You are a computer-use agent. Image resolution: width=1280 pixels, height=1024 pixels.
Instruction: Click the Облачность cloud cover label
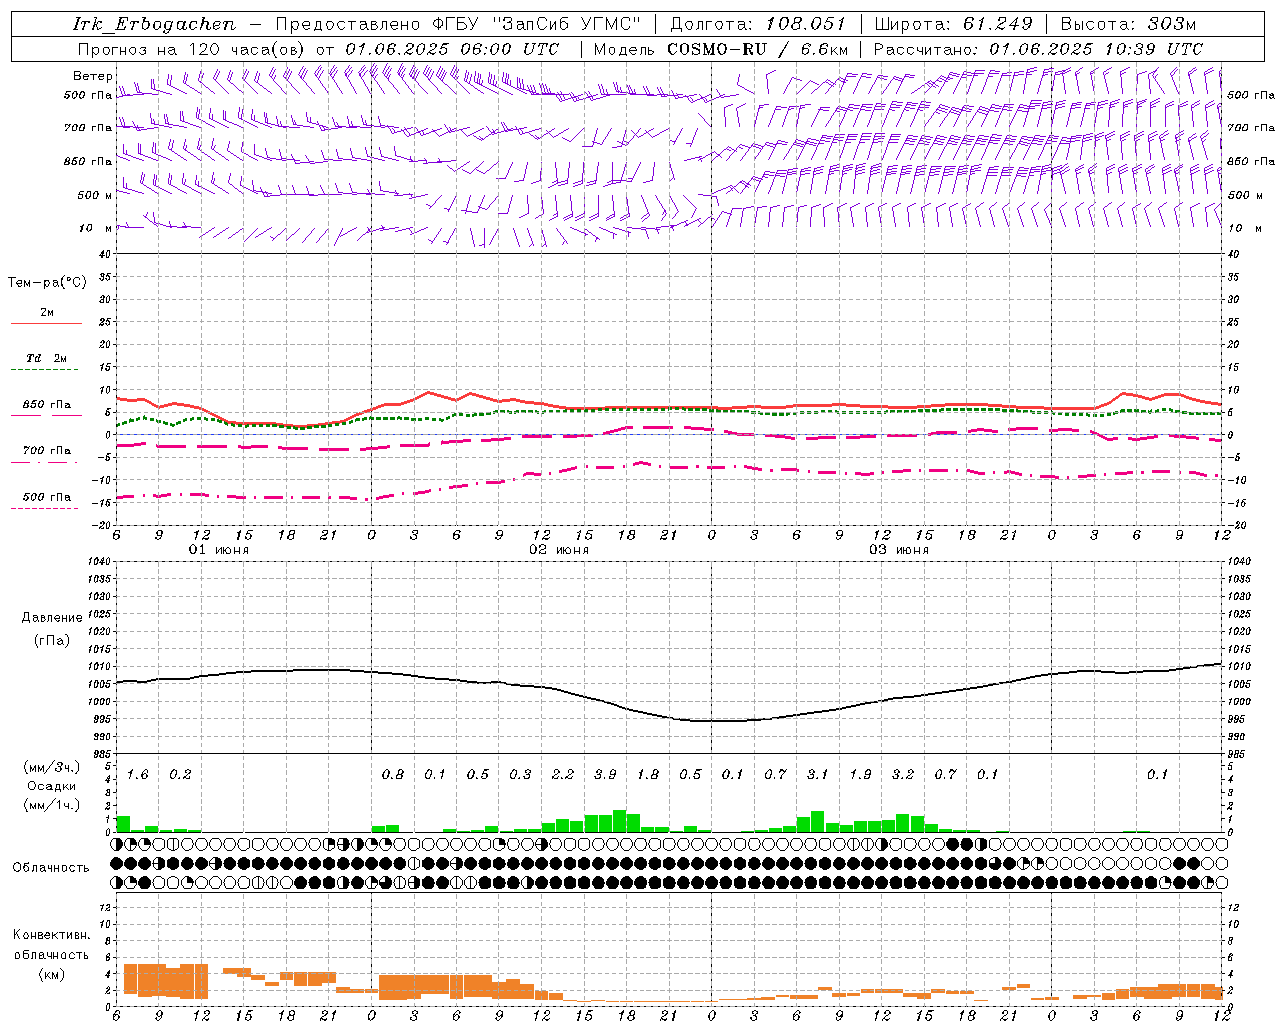pyautogui.click(x=50, y=868)
